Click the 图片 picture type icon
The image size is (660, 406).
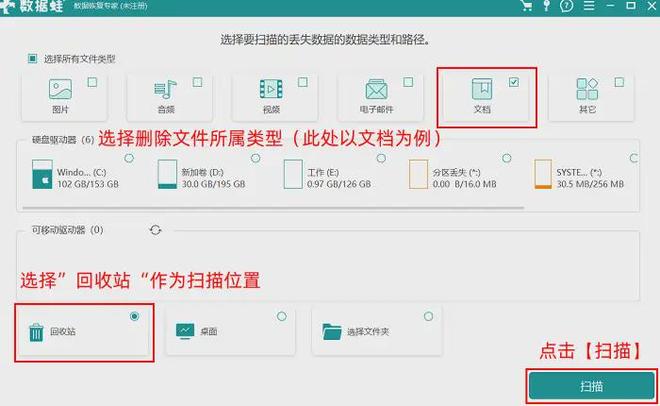pos(60,90)
